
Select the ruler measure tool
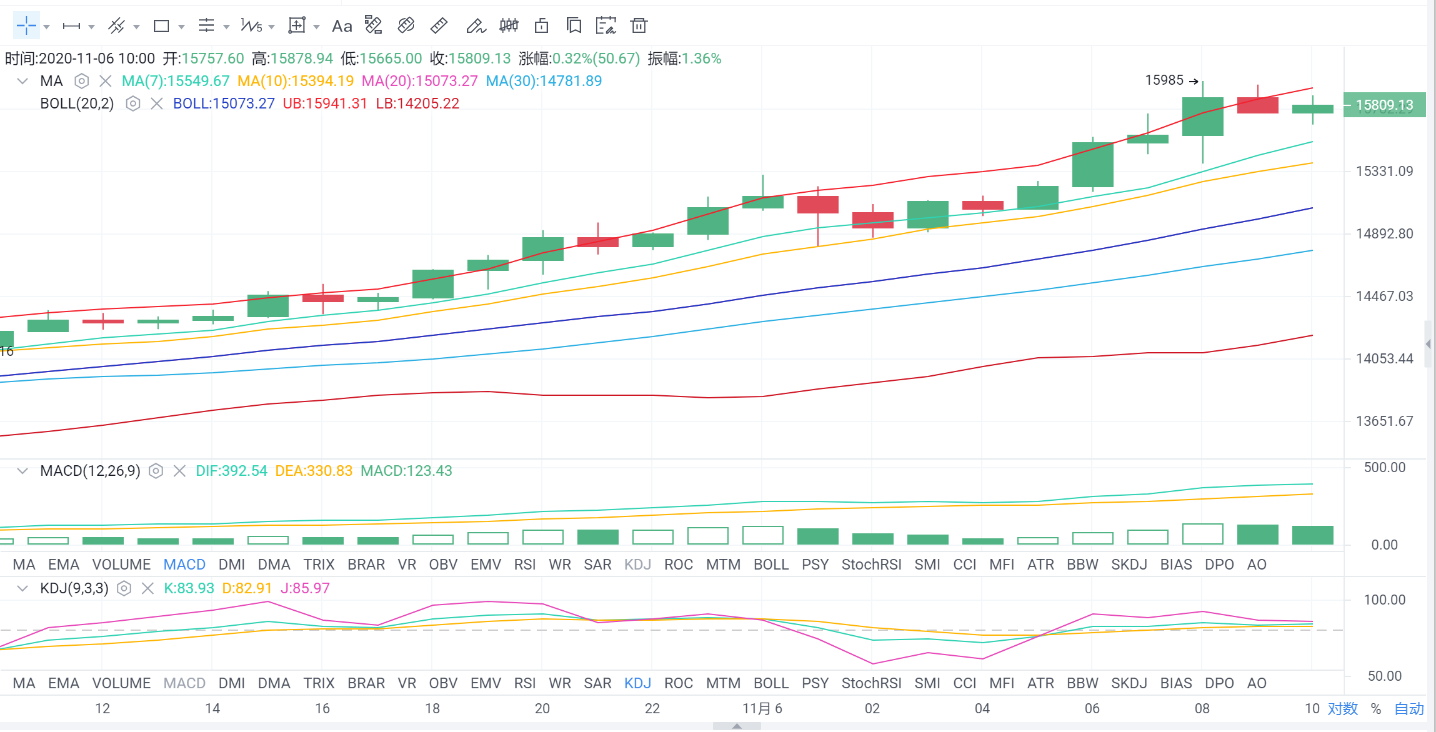click(x=438, y=25)
